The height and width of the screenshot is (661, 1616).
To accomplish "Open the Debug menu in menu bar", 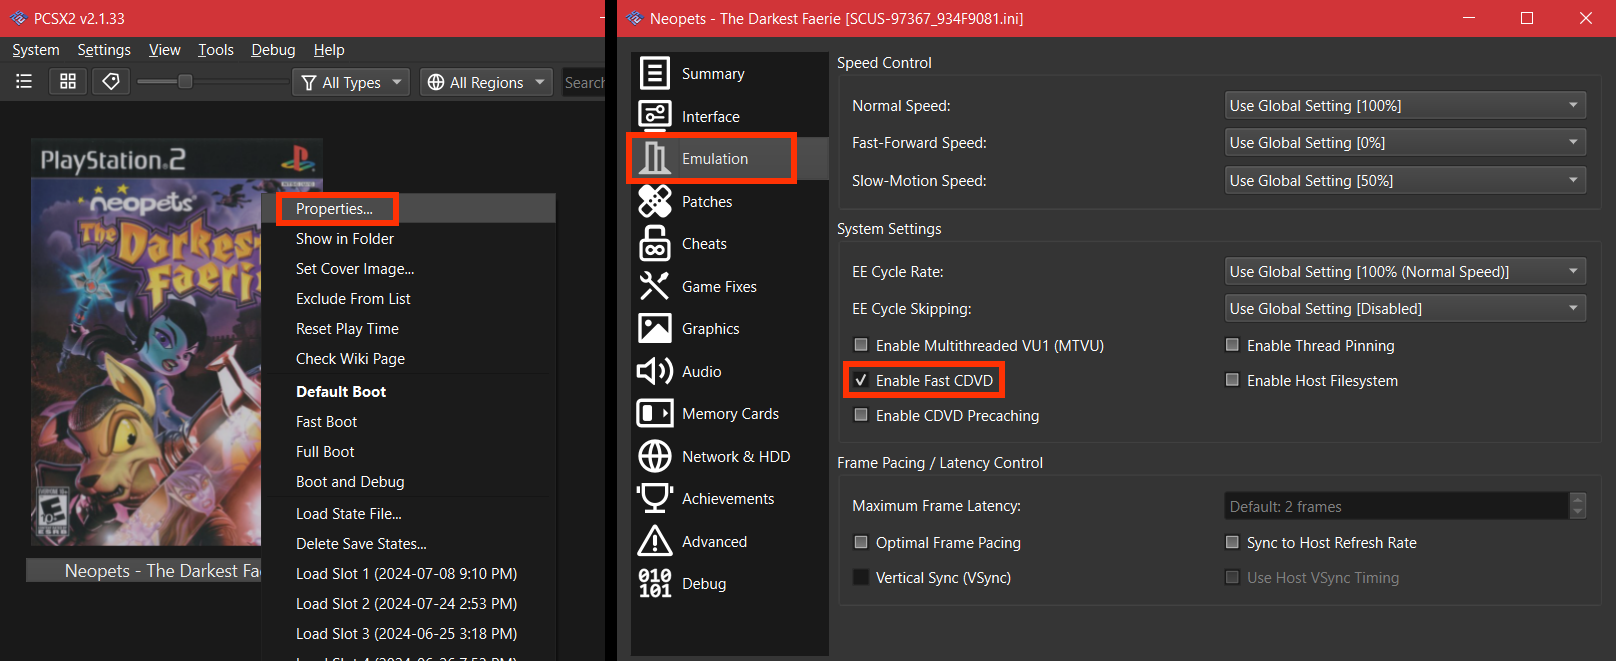I will (273, 50).
